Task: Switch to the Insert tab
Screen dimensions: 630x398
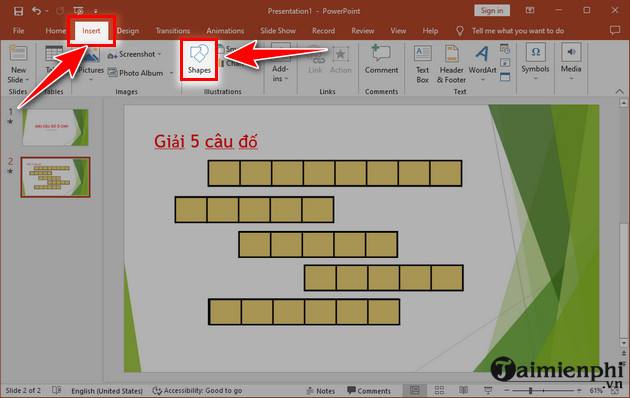Action: coord(91,31)
